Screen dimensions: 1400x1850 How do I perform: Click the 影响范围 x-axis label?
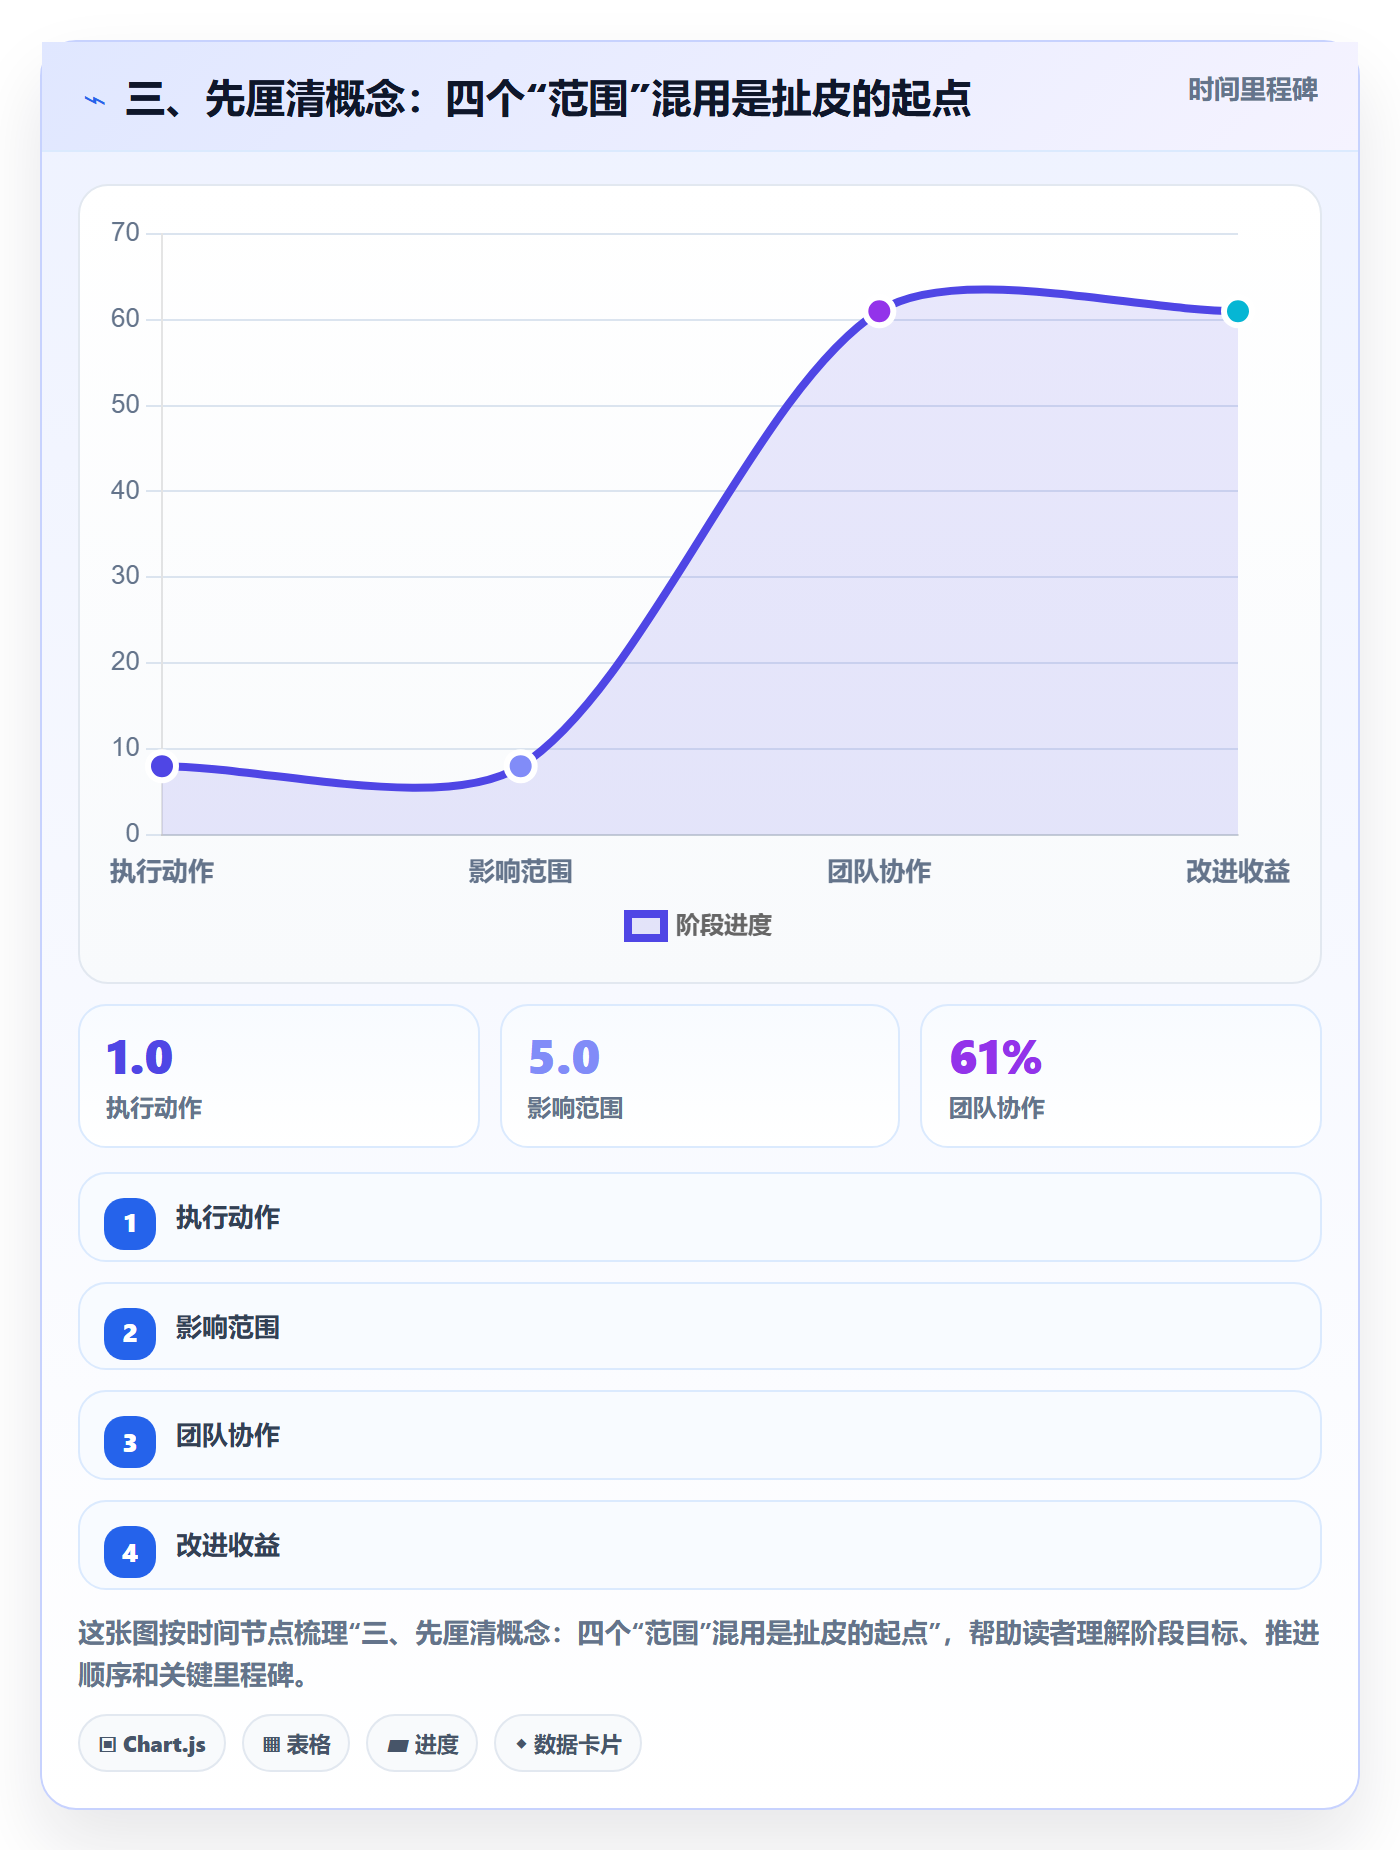[x=520, y=872]
